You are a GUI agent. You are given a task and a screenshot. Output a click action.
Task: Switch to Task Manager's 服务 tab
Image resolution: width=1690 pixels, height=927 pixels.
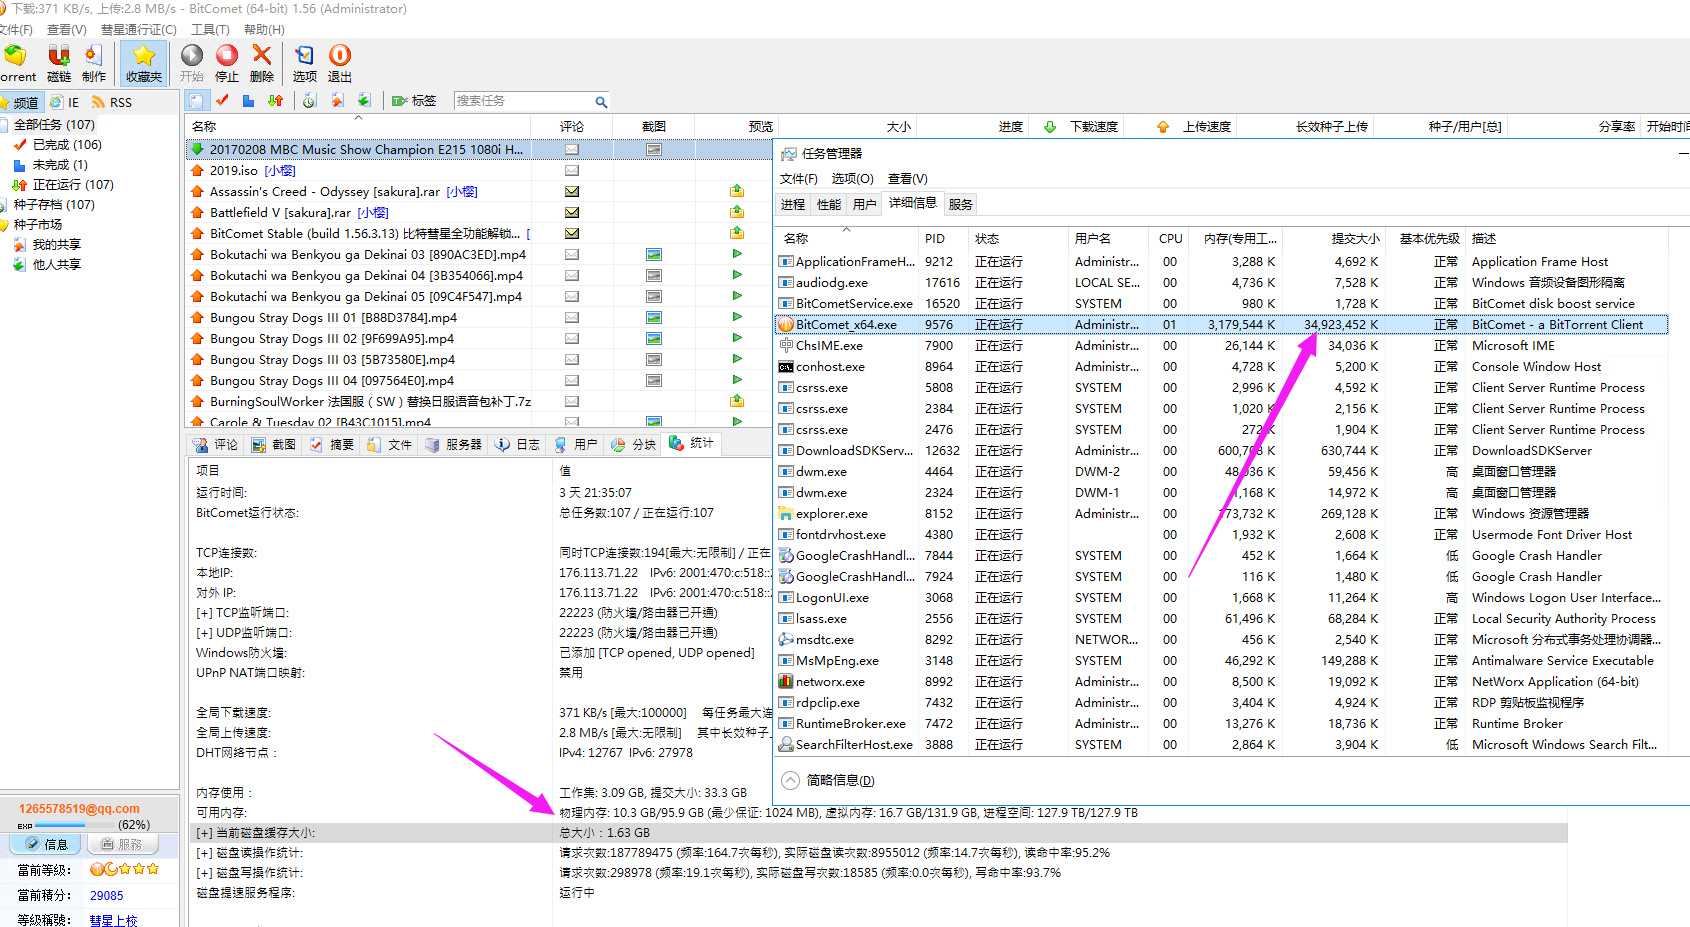tap(961, 204)
